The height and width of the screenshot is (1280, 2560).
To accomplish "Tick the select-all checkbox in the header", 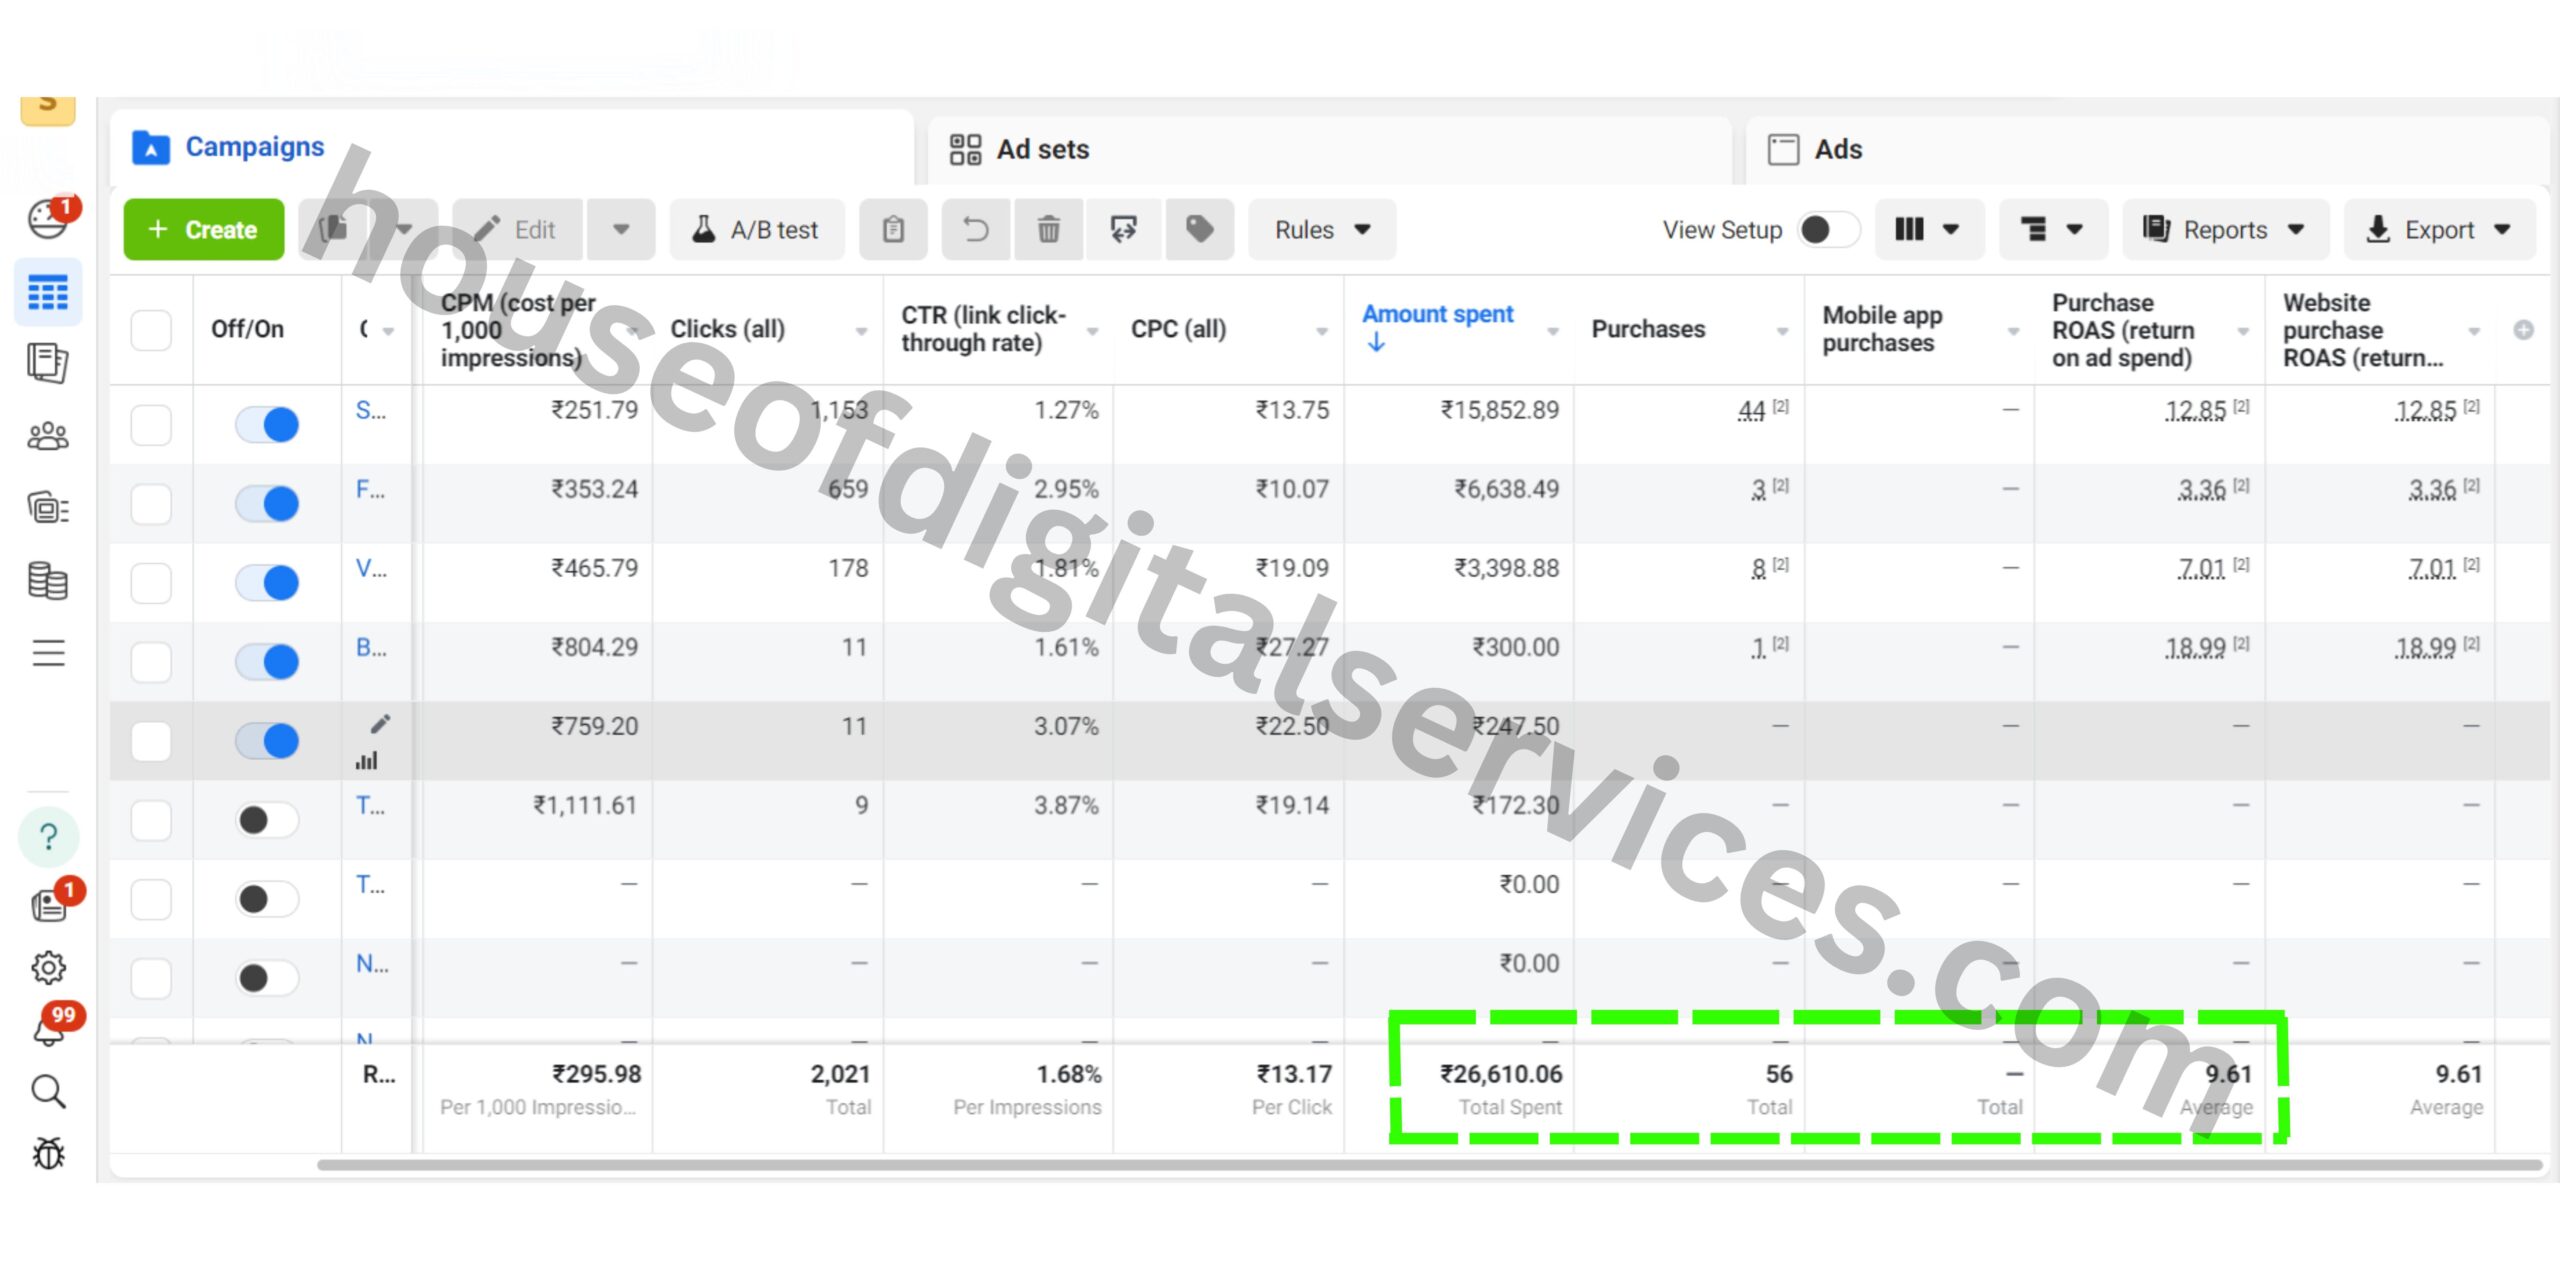I will point(151,330).
